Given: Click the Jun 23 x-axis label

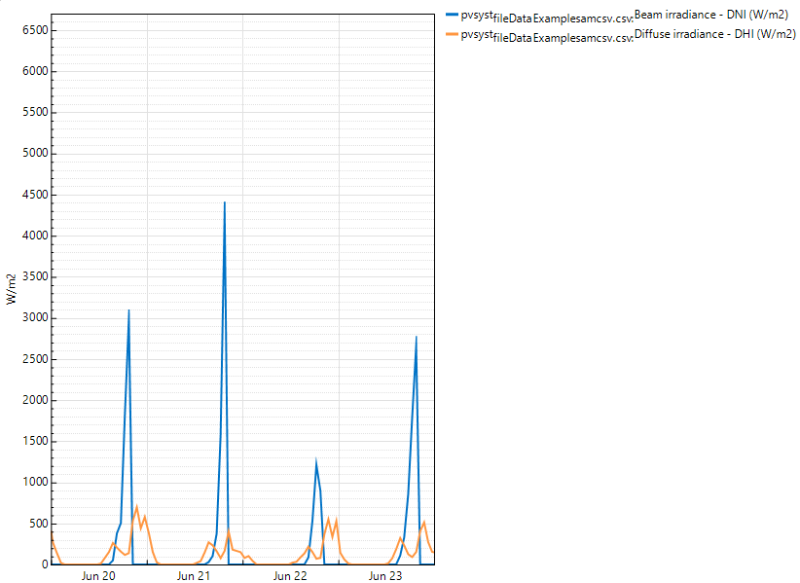Looking at the screenshot, I should [x=387, y=576].
